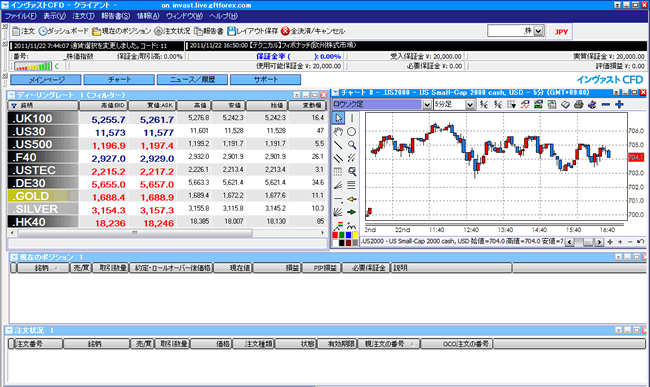Select the arrow pointer tool in chart

tap(338, 118)
